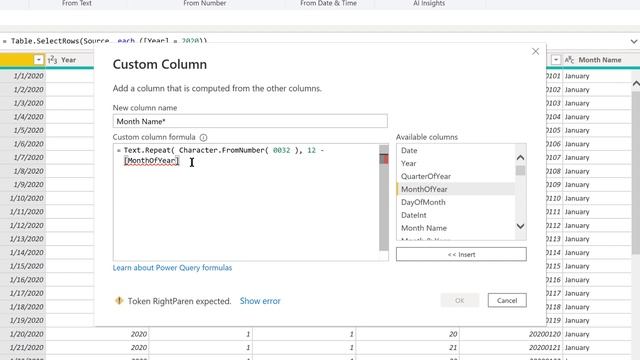Expand the formula bar with the chevron
The image size is (640, 360).
pos(633,41)
